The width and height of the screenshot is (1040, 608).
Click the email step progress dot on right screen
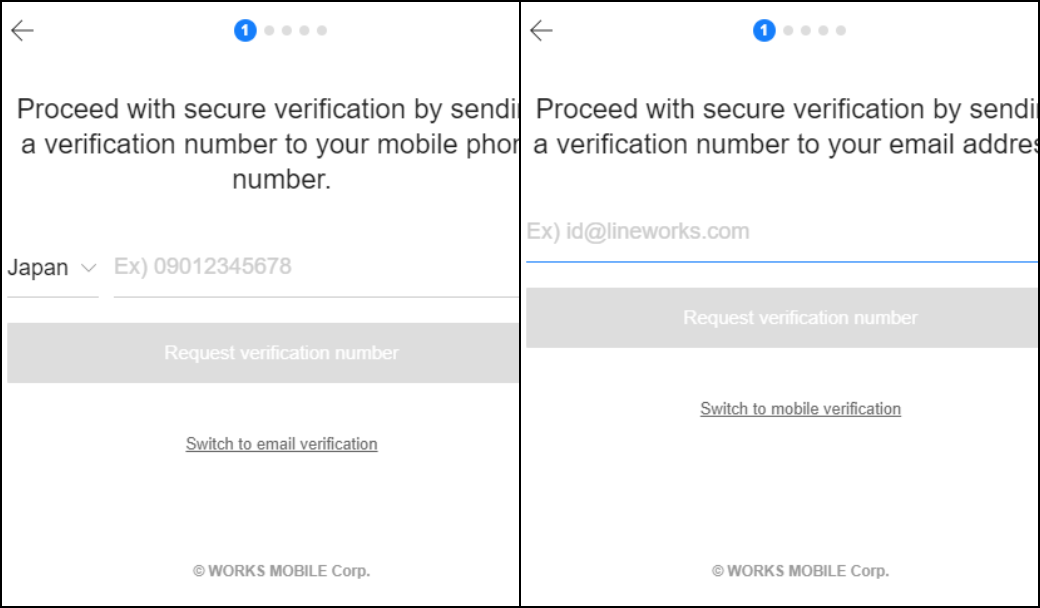click(x=762, y=31)
